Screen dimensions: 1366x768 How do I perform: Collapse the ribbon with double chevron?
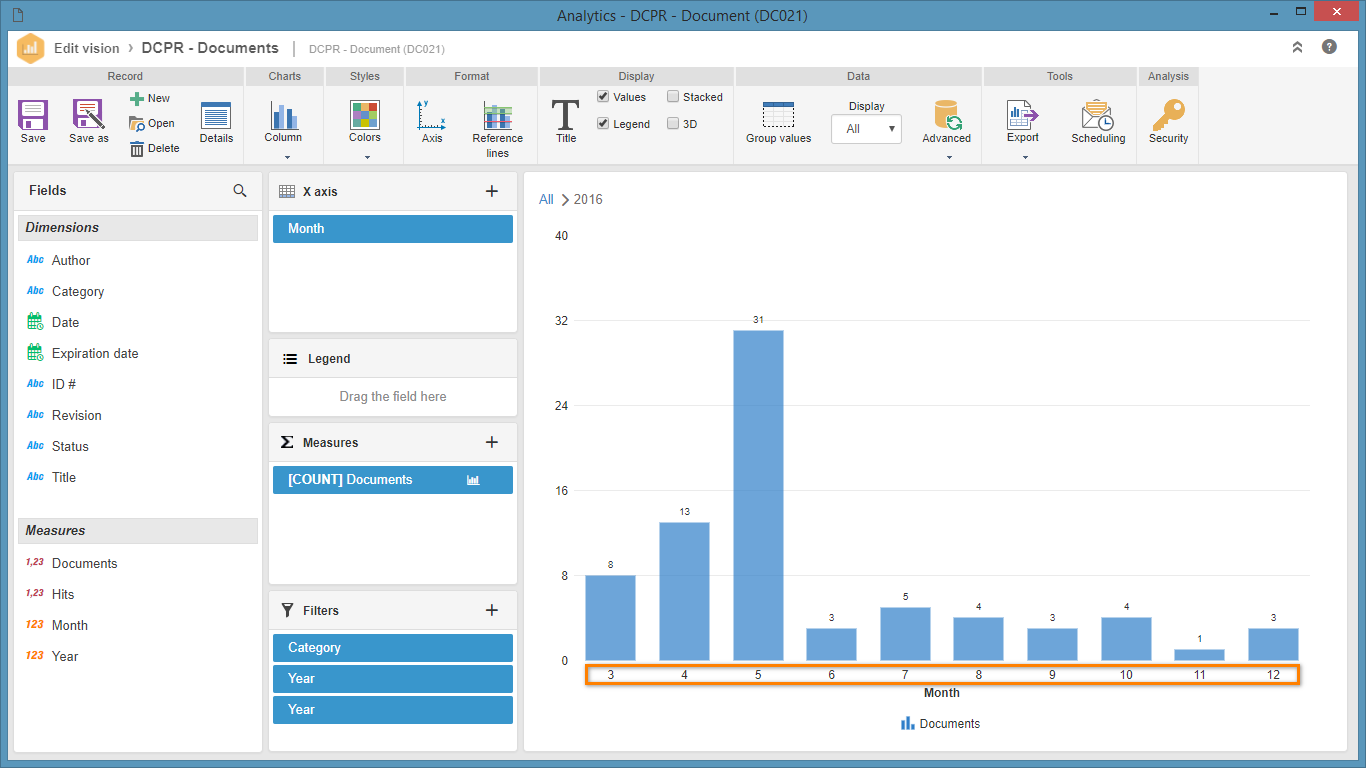(x=1297, y=47)
